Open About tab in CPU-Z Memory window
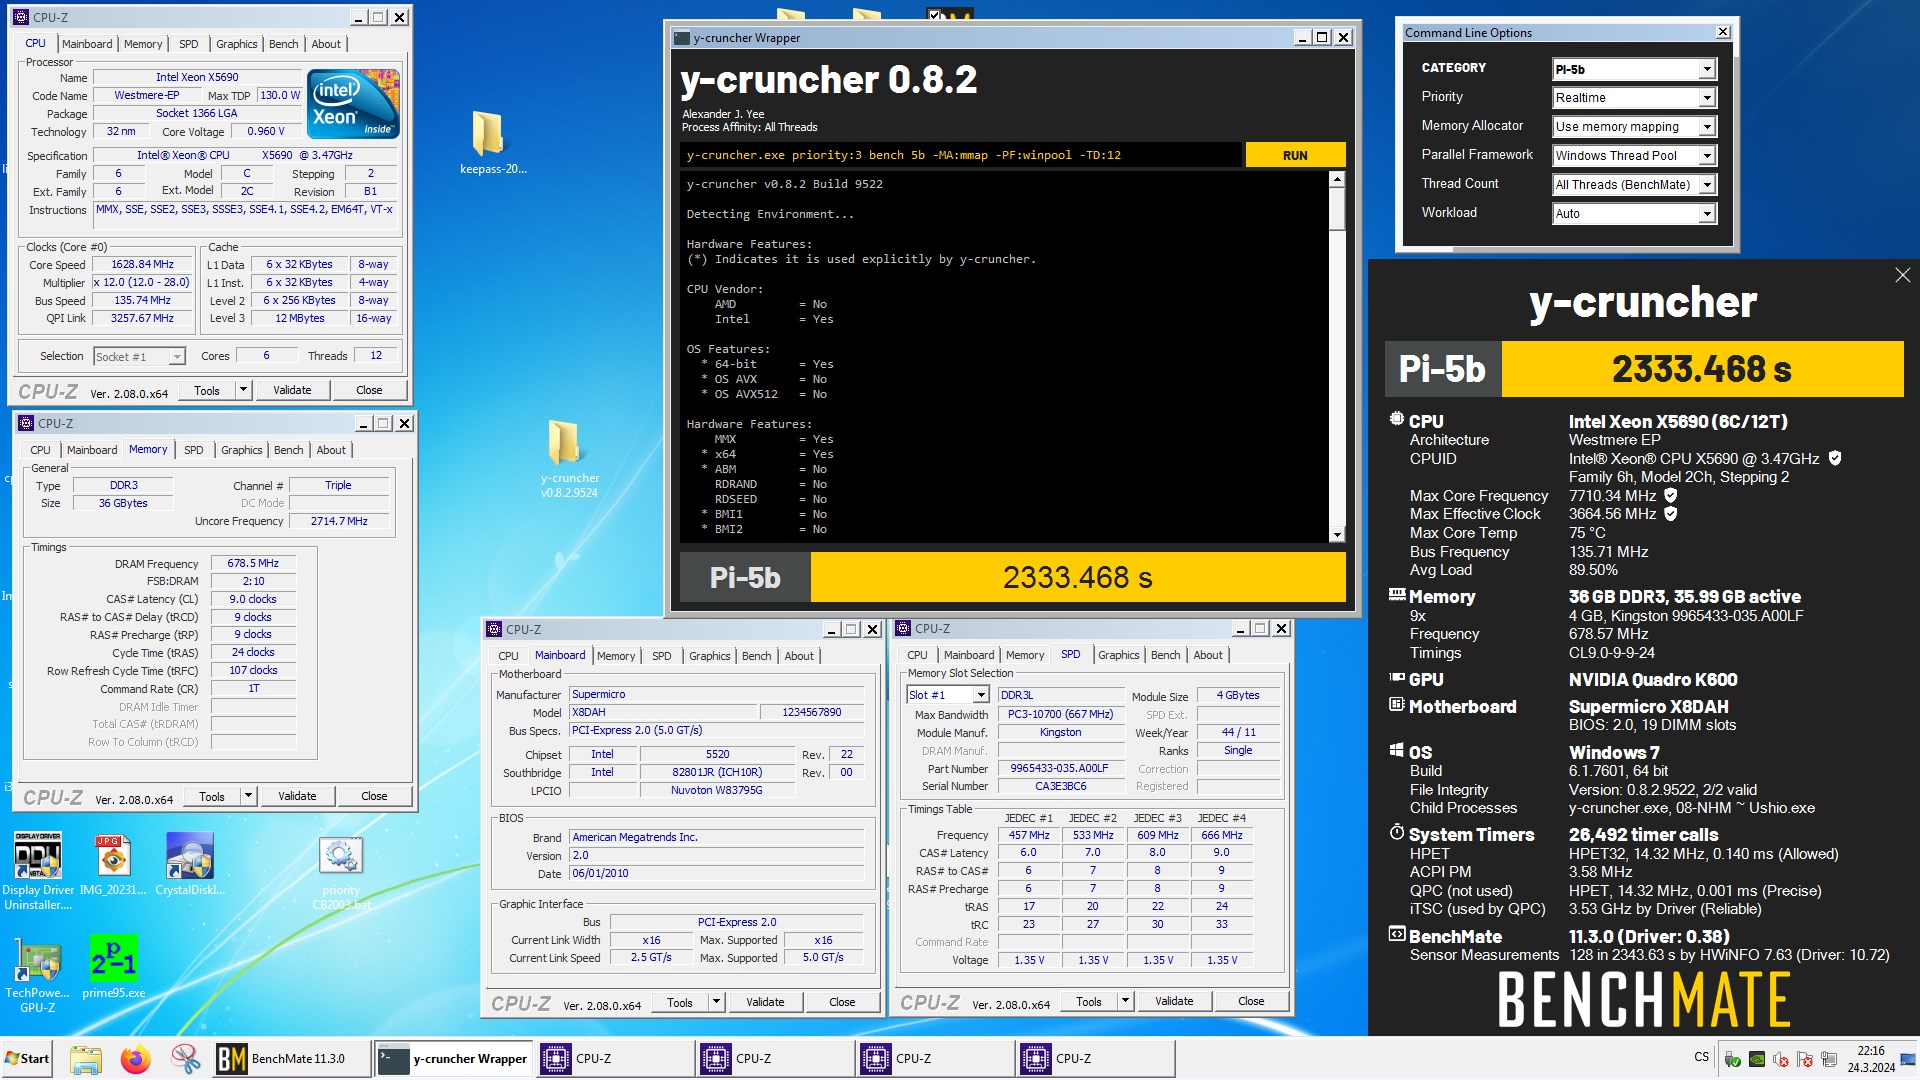1920x1080 pixels. tap(331, 450)
